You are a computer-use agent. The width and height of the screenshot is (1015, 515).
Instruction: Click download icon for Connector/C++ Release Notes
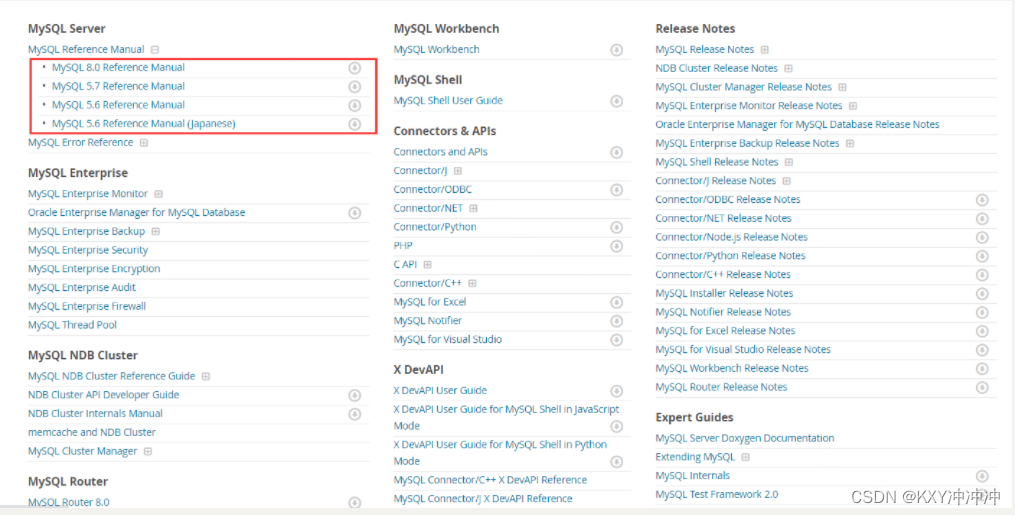pos(982,275)
